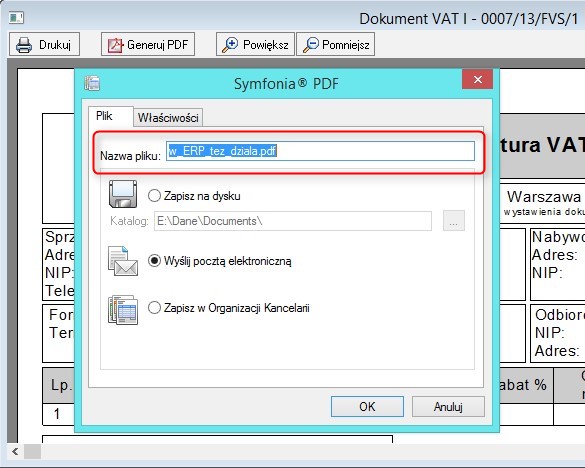585x468 pixels.
Task: Switch to the Właściwości tab
Action: 168,118
